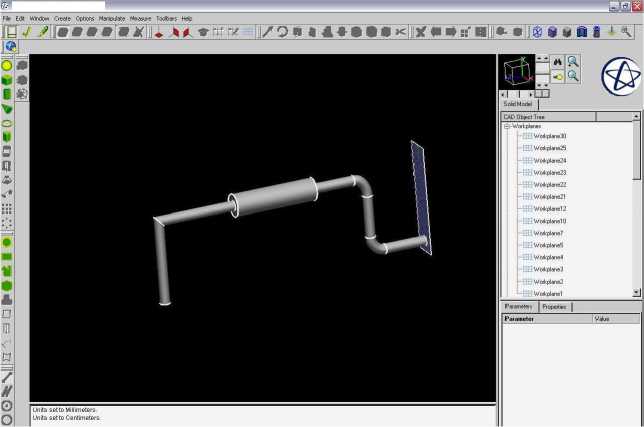Click the binoculars find icon

(557, 62)
